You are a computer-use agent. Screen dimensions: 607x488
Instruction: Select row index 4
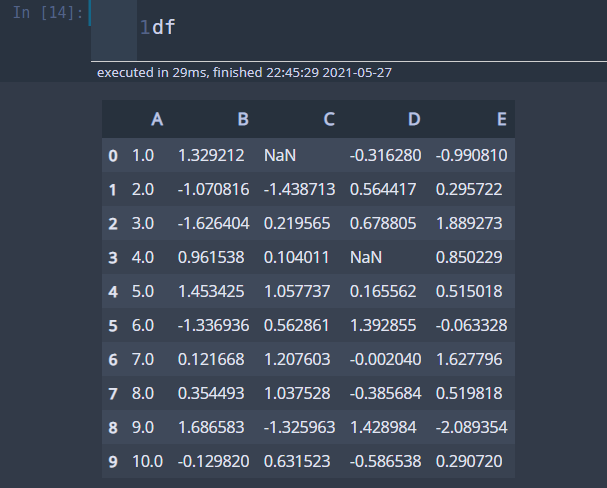click(113, 292)
